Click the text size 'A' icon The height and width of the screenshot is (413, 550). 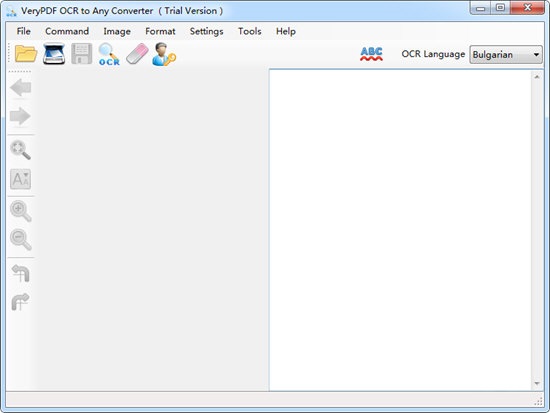click(20, 179)
